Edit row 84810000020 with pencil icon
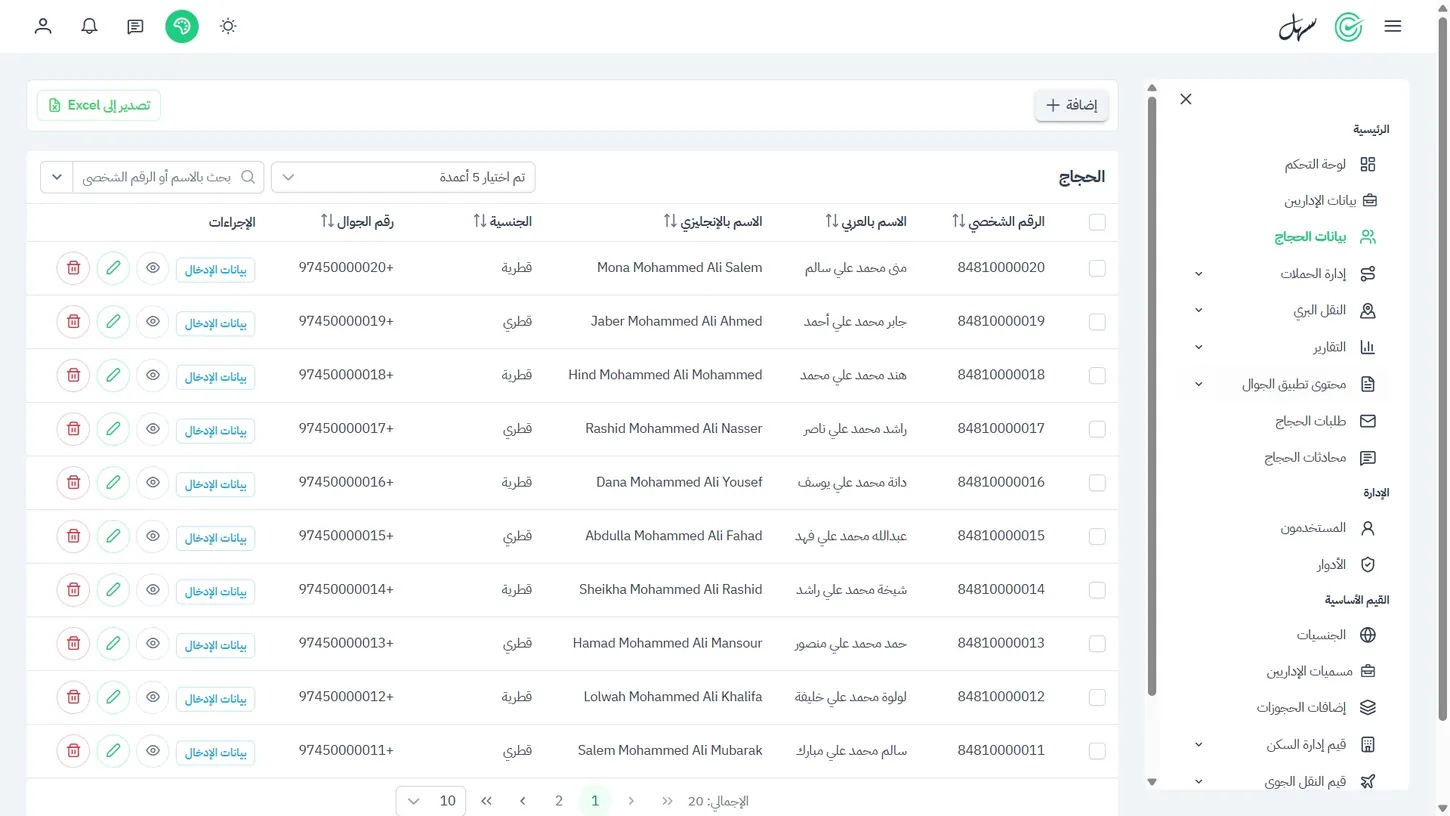 [x=113, y=268]
